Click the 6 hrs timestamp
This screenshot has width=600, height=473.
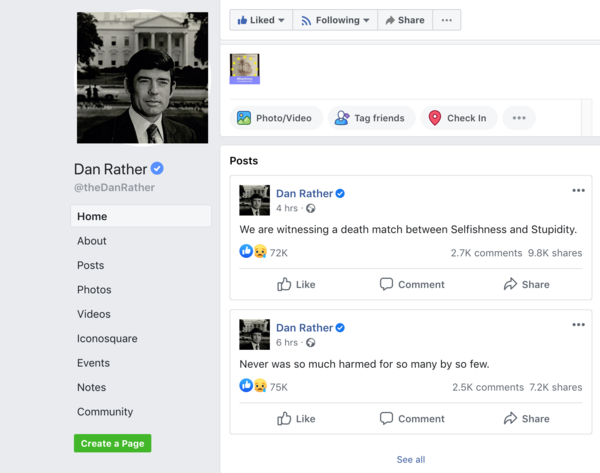[287, 343]
